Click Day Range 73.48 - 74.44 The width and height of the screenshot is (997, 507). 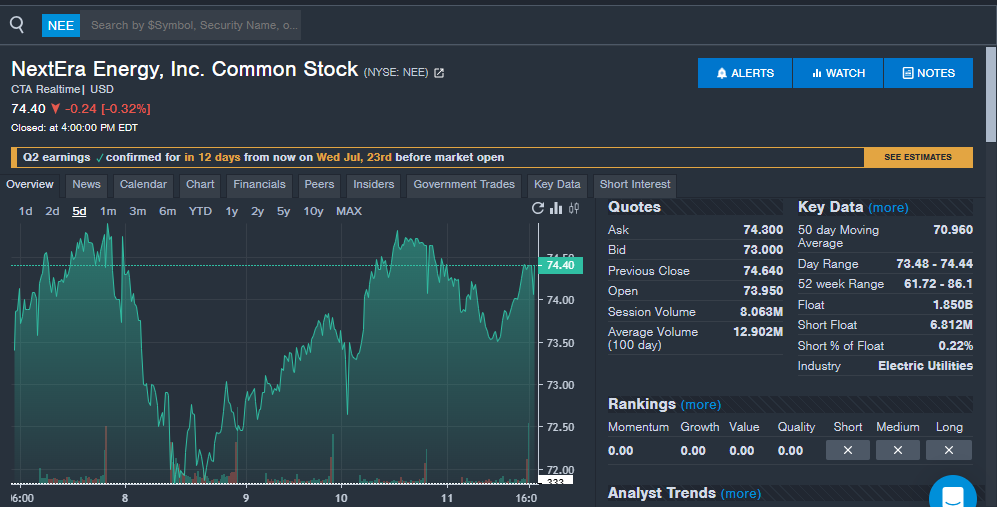coord(934,264)
